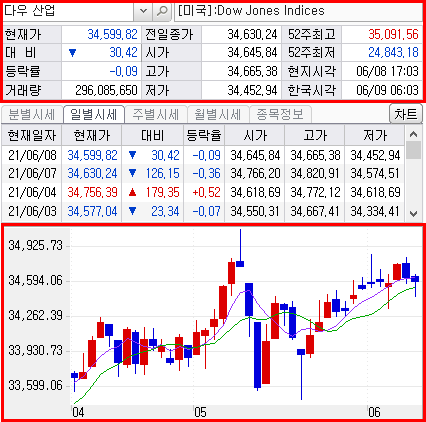This screenshot has height=422, width=426.
Task: Click the 52주최고 value 35,091.56
Action: tap(393, 34)
